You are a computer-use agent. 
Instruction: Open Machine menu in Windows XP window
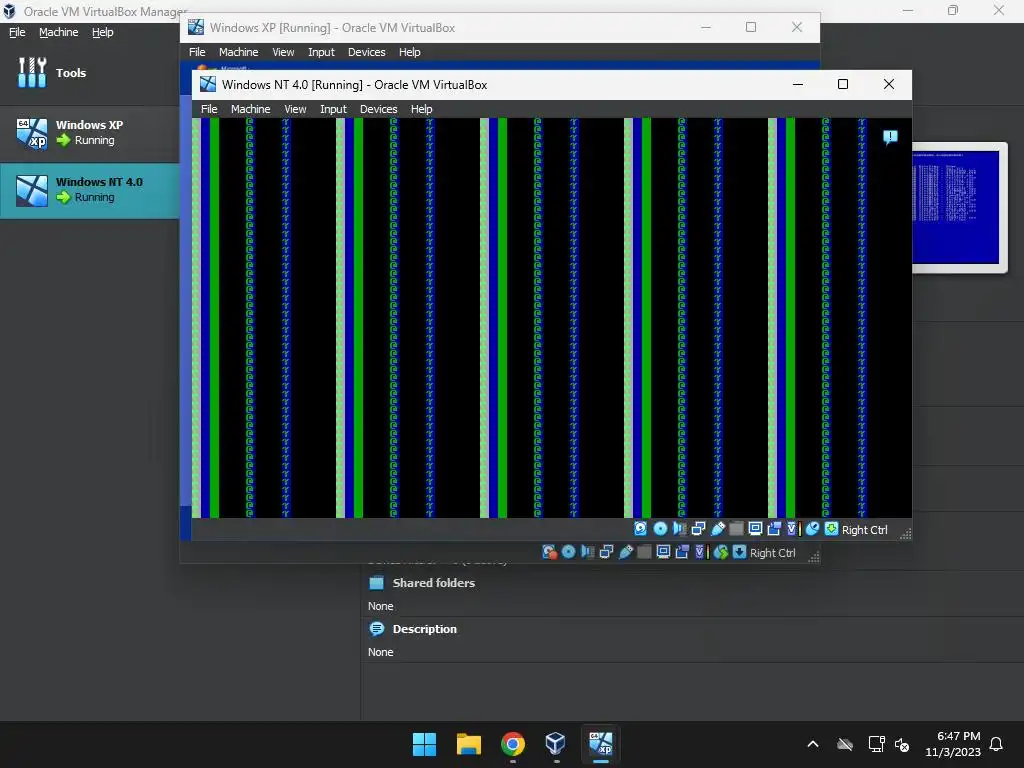(238, 52)
